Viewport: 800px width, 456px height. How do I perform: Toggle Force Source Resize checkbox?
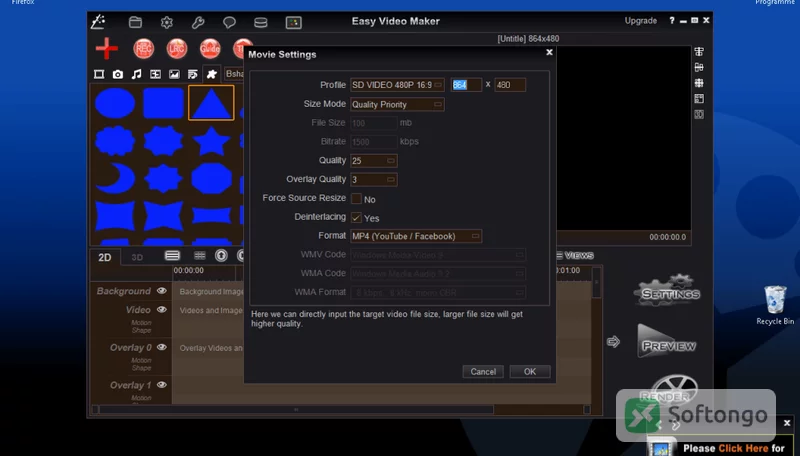coord(356,198)
